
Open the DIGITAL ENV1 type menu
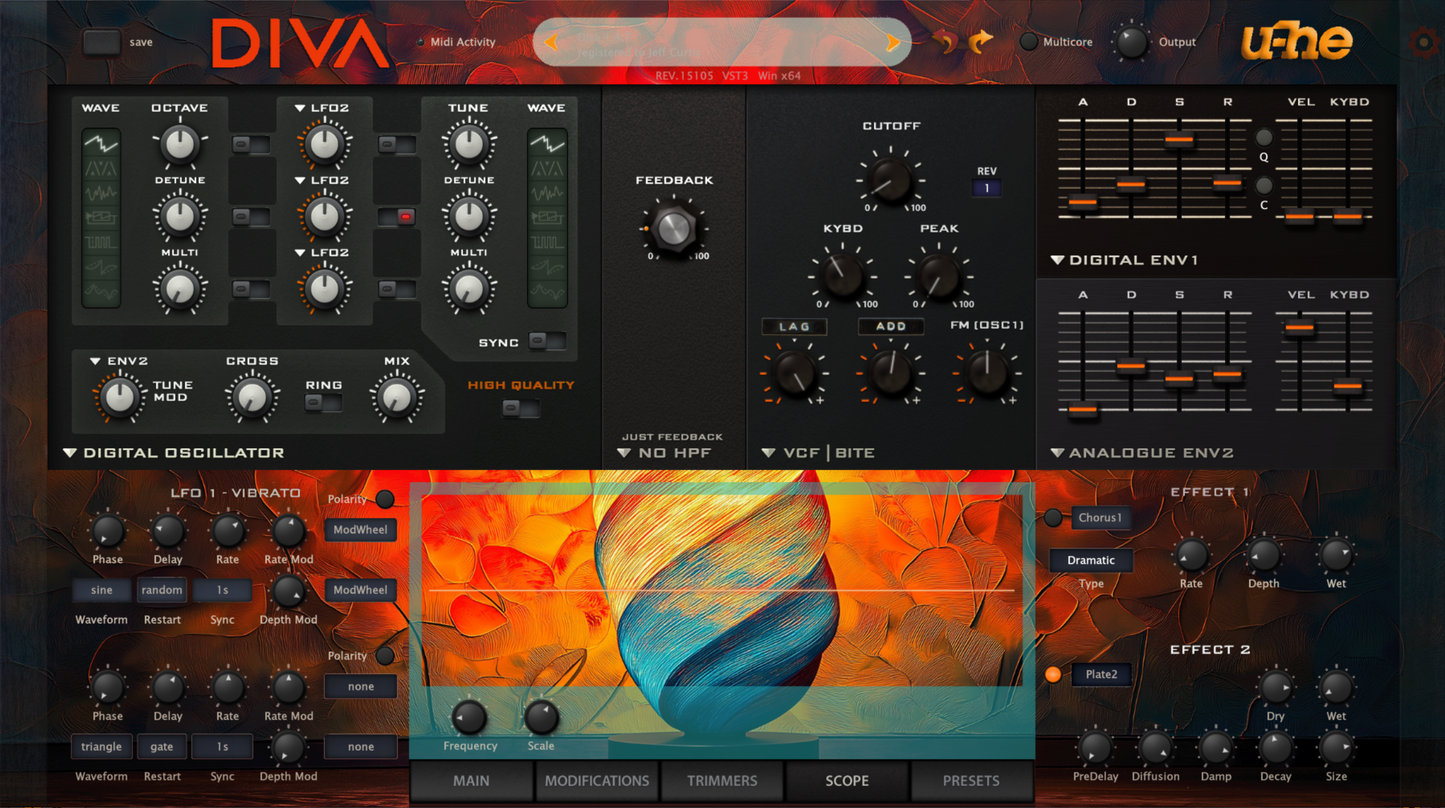1124,260
